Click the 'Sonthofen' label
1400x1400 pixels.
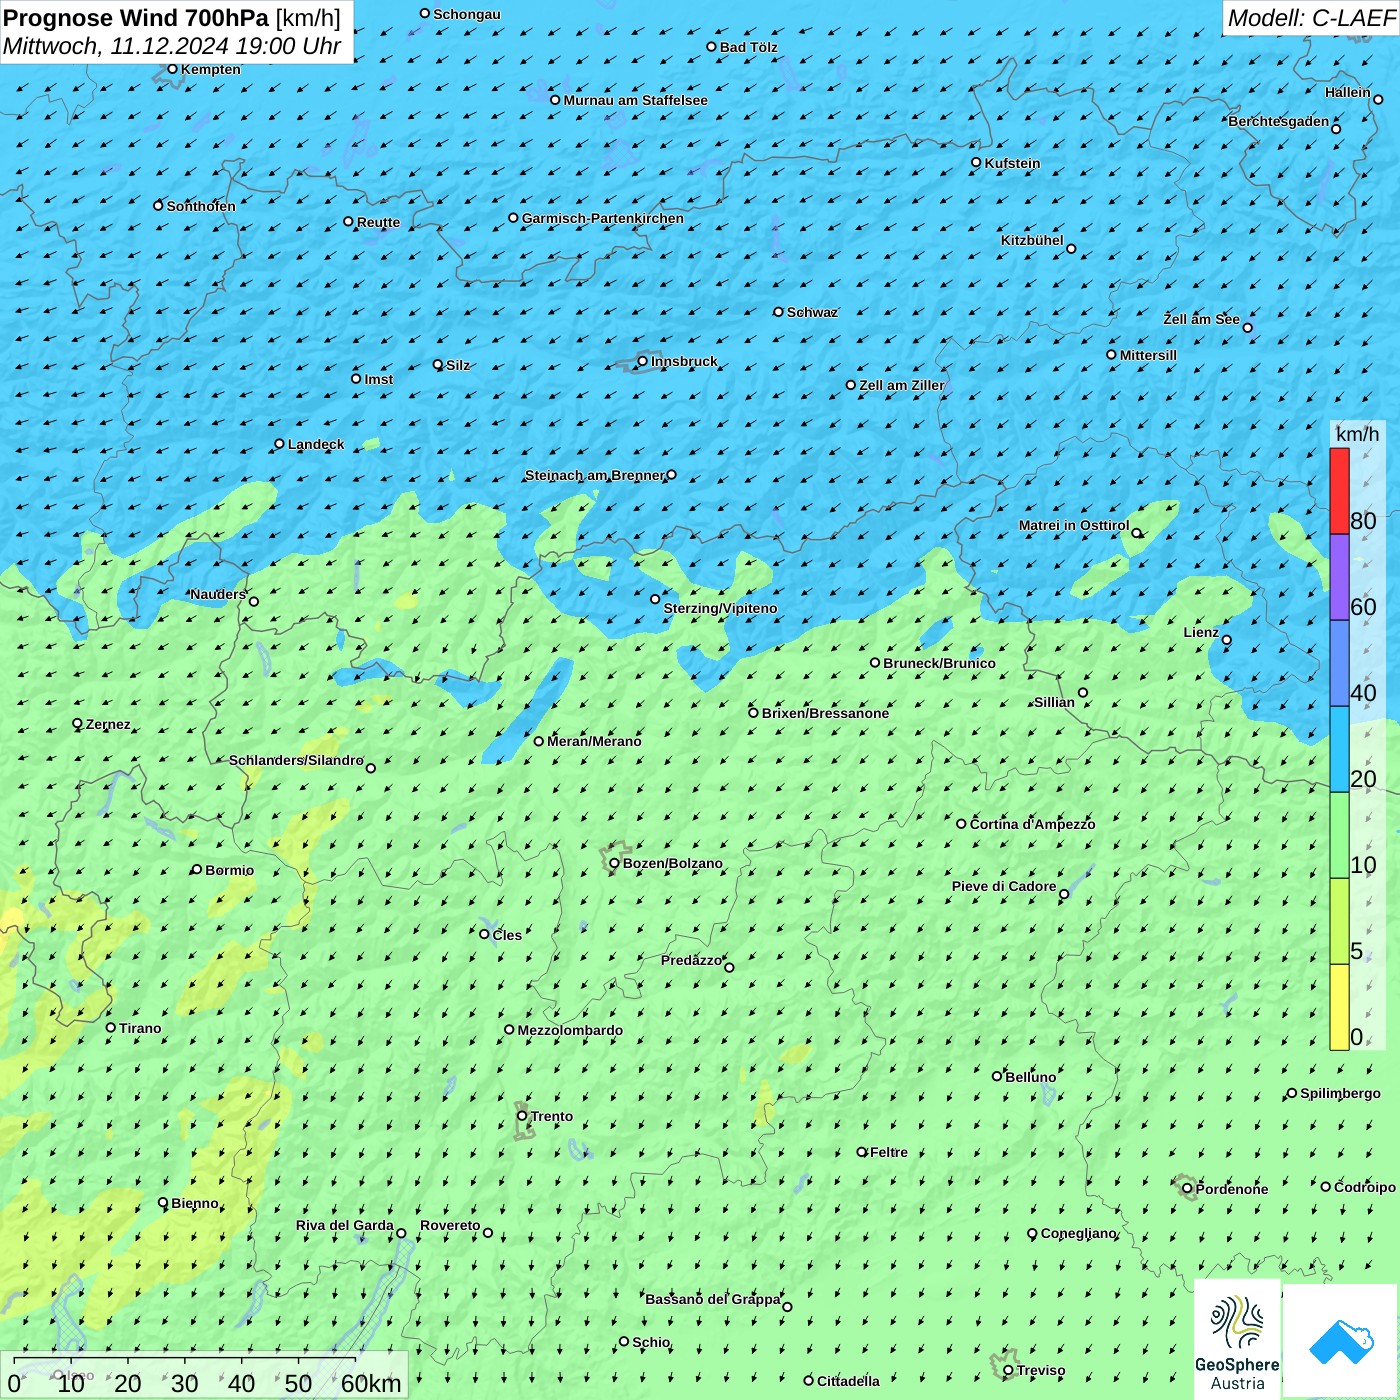pos(201,206)
